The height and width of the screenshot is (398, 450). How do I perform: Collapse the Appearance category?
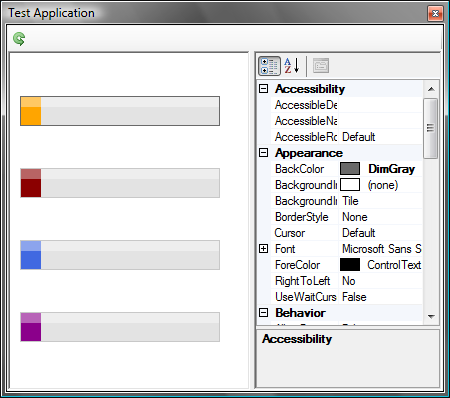(264, 153)
